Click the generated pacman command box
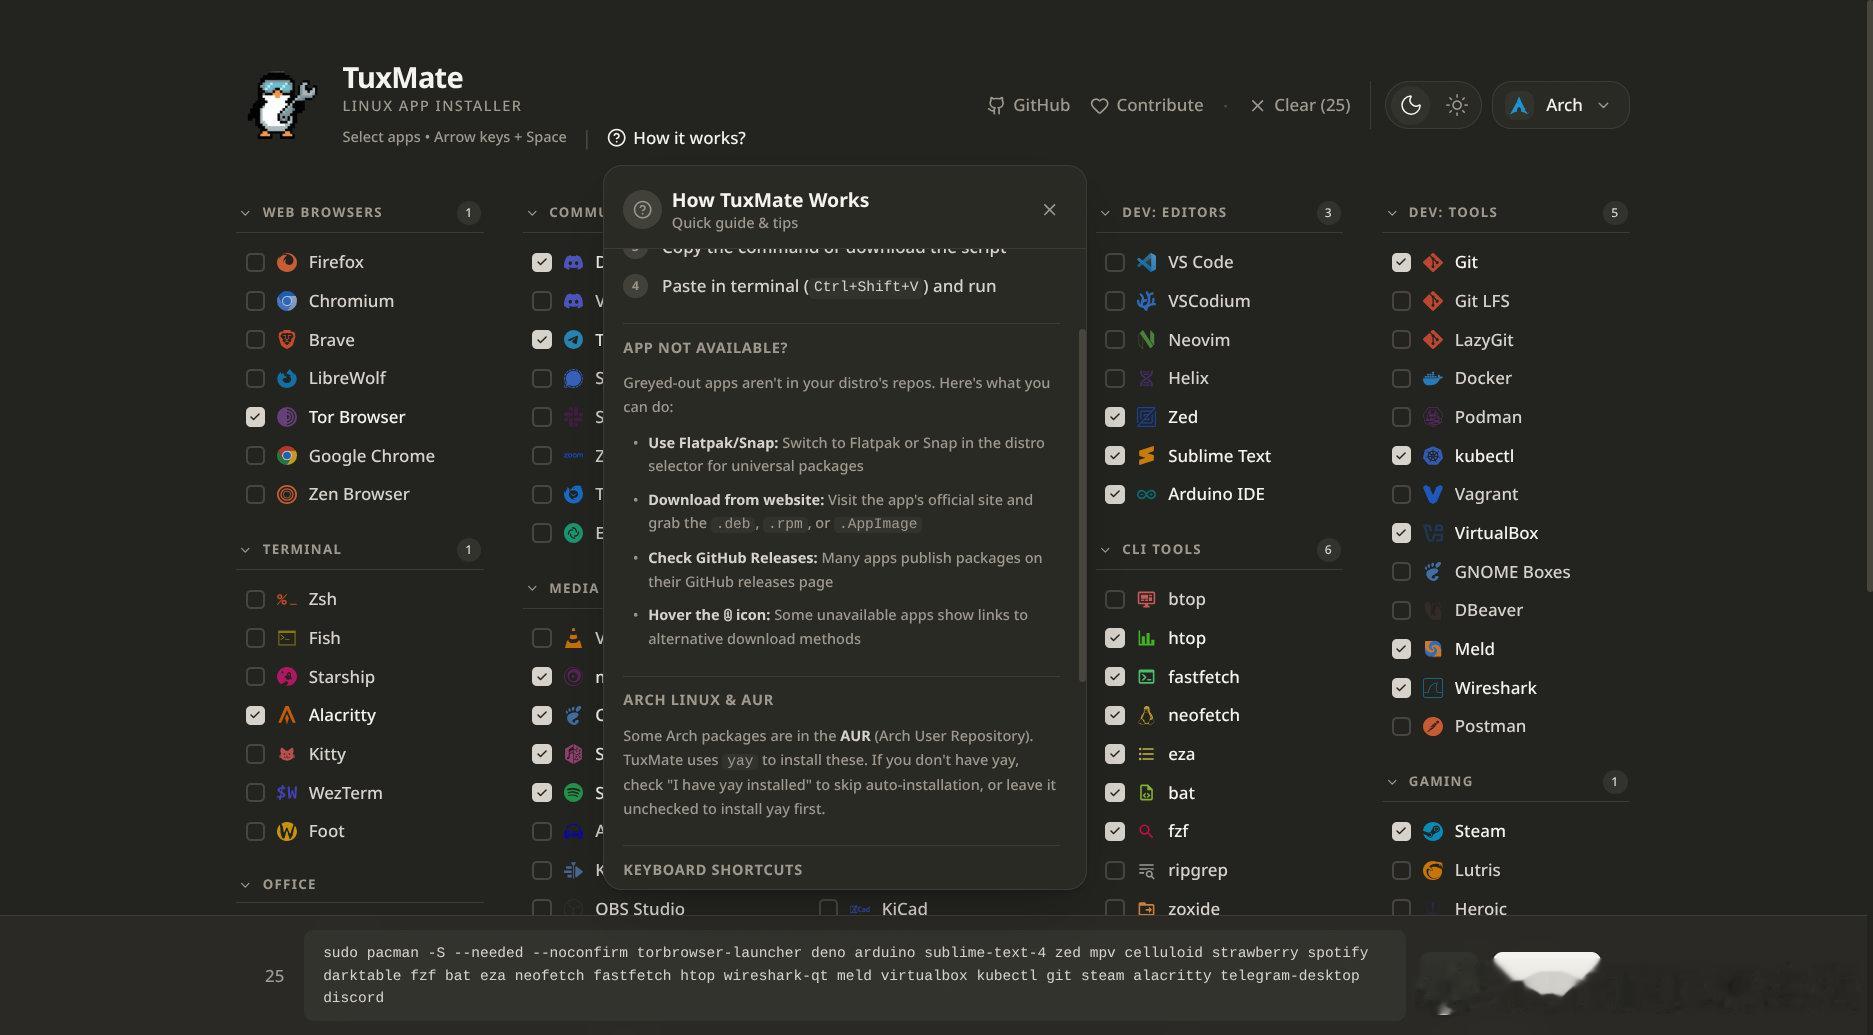Screen dimensions: 1873x1035 click(x=854, y=975)
